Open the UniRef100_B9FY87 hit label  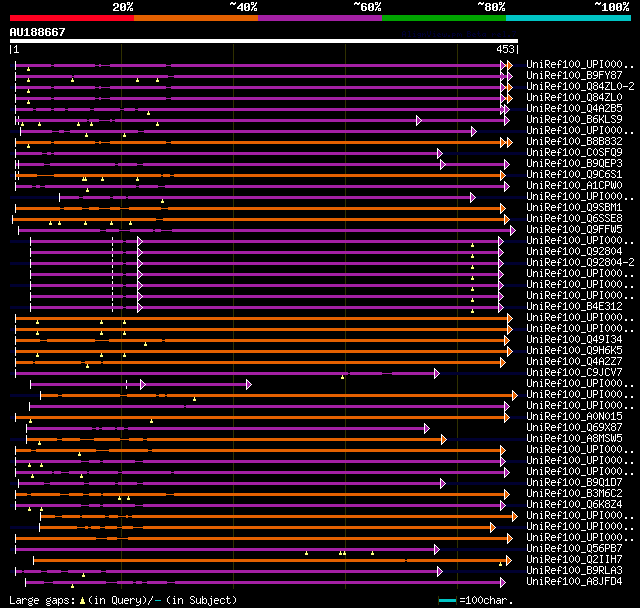pyautogui.click(x=574, y=75)
